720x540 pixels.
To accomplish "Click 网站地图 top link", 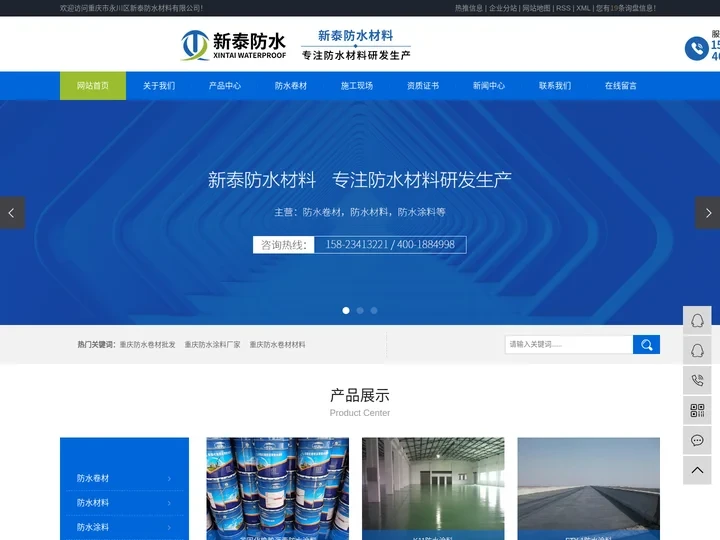I will point(536,8).
